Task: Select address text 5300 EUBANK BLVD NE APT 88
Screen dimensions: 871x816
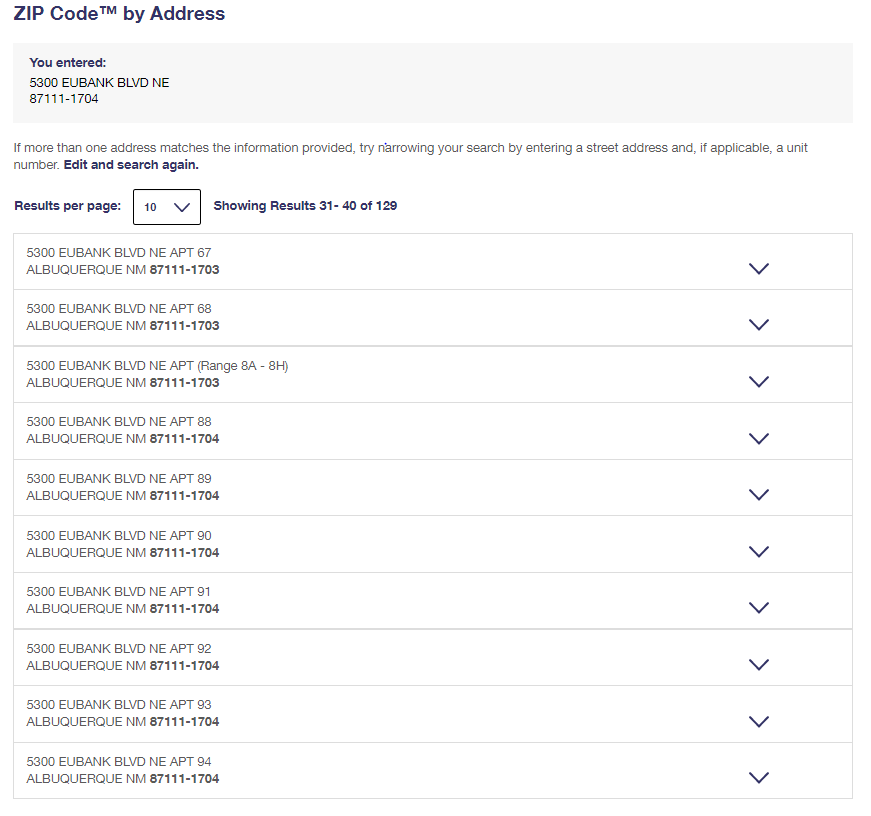Action: pos(119,422)
